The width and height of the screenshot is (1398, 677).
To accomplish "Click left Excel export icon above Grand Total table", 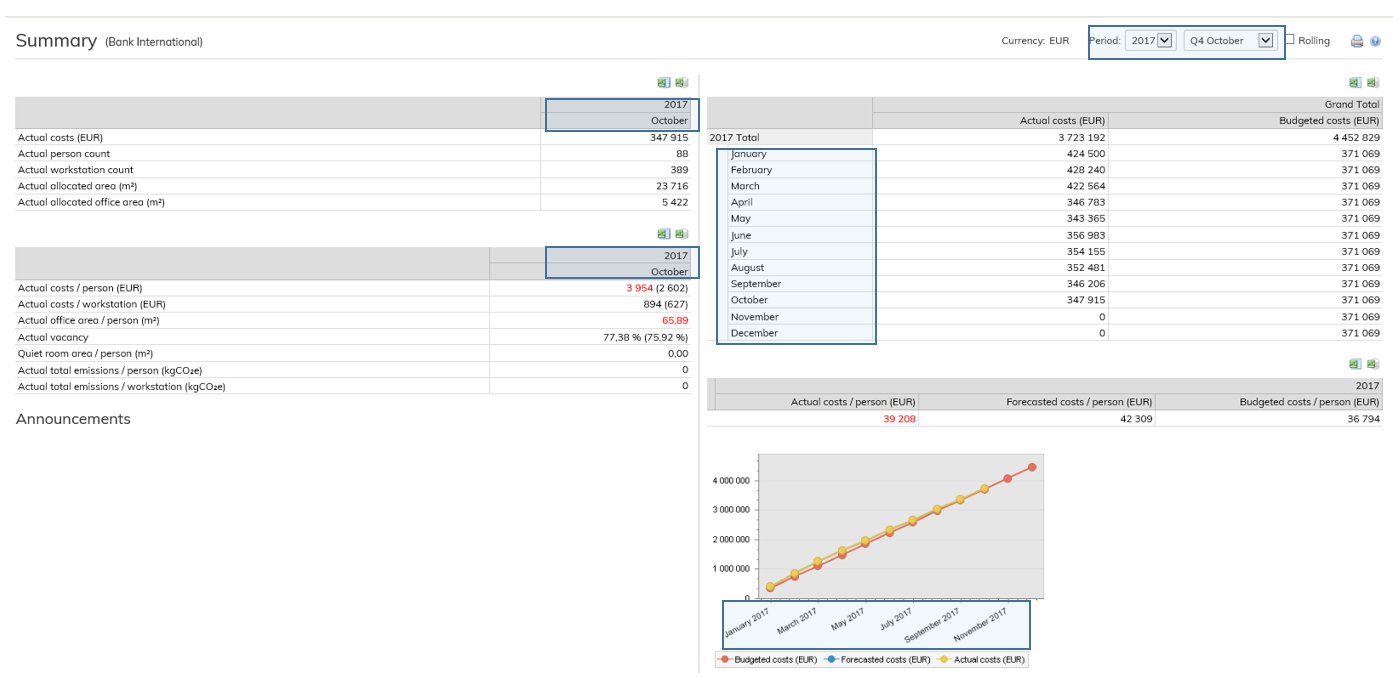I will click(1355, 83).
